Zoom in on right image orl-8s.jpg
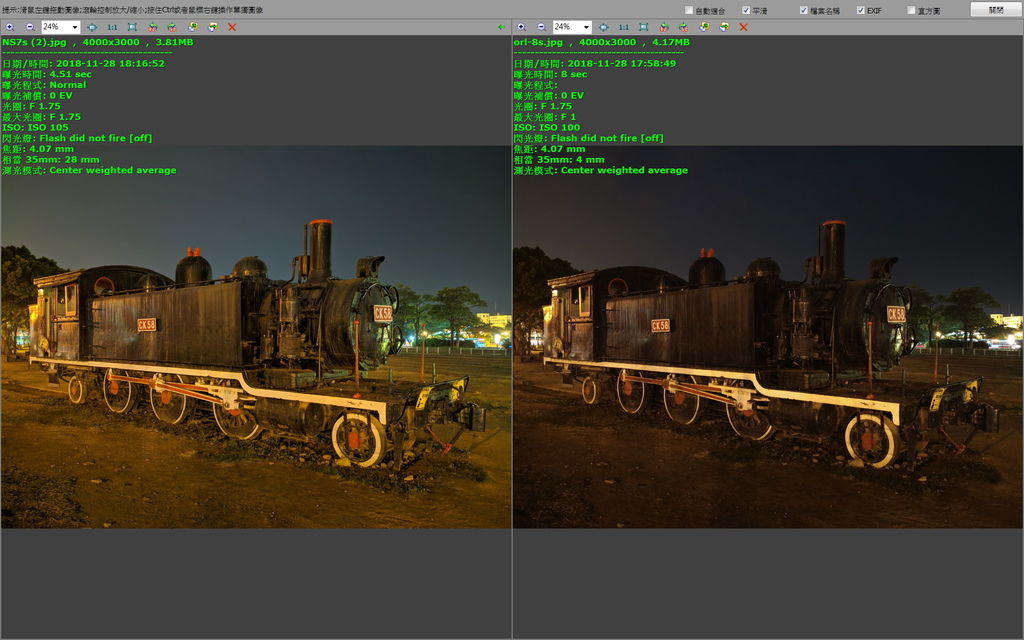The width and height of the screenshot is (1024, 640). pyautogui.click(x=521, y=27)
